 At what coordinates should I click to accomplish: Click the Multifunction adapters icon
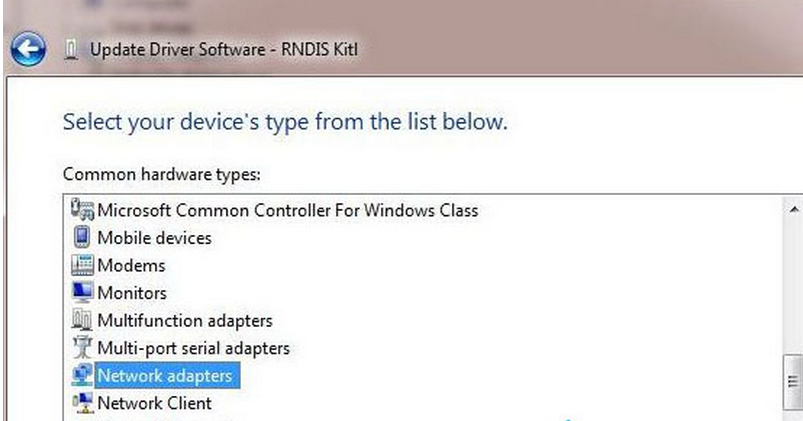pos(82,321)
